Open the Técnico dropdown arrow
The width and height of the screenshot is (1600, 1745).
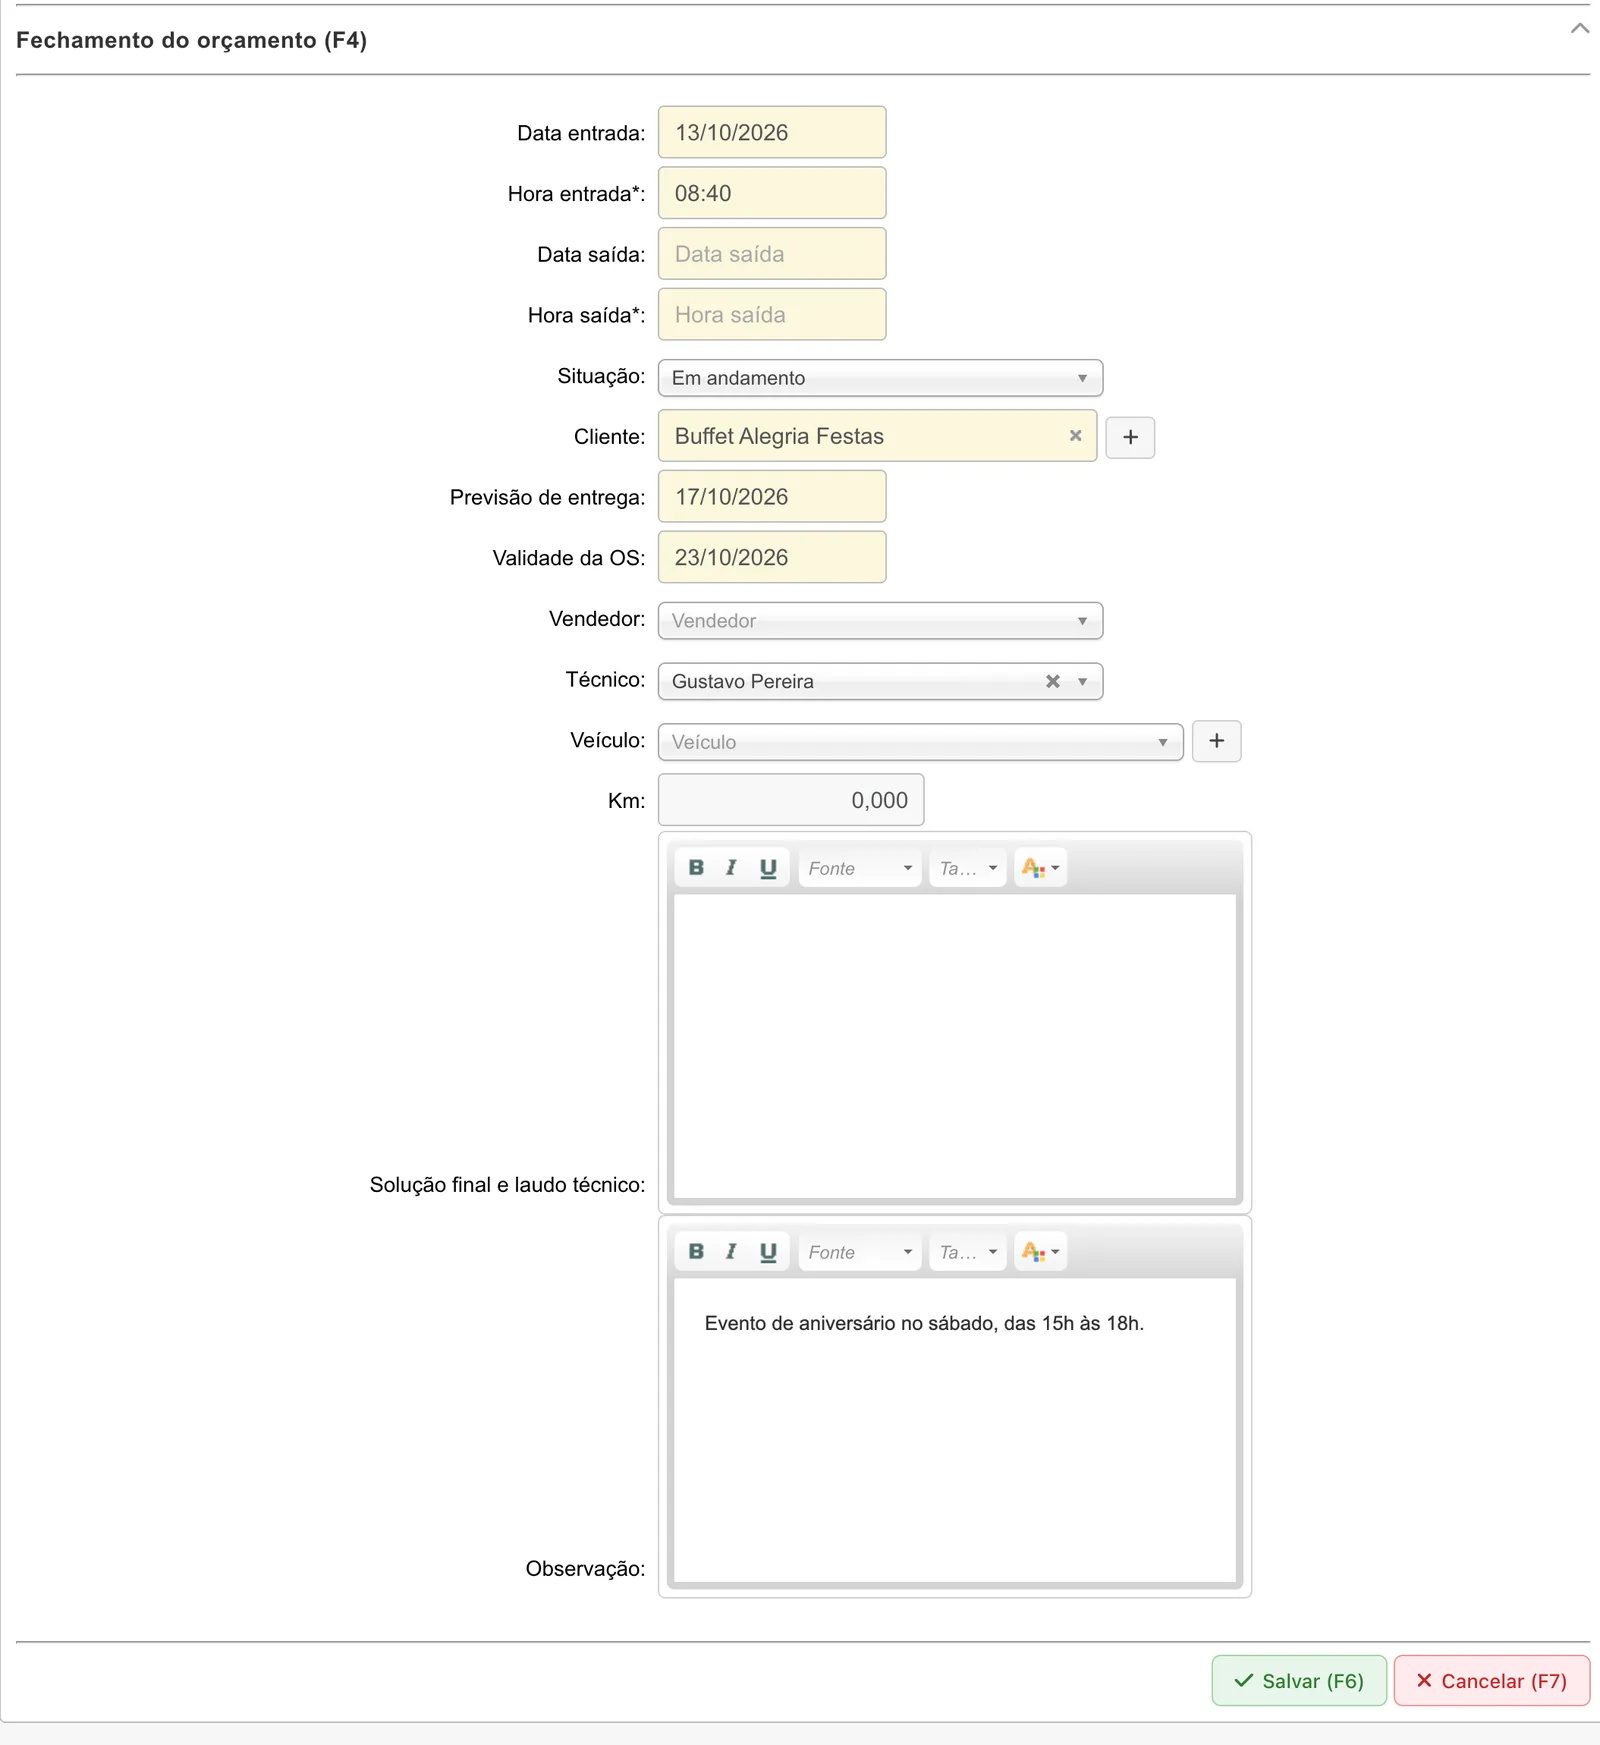1082,682
